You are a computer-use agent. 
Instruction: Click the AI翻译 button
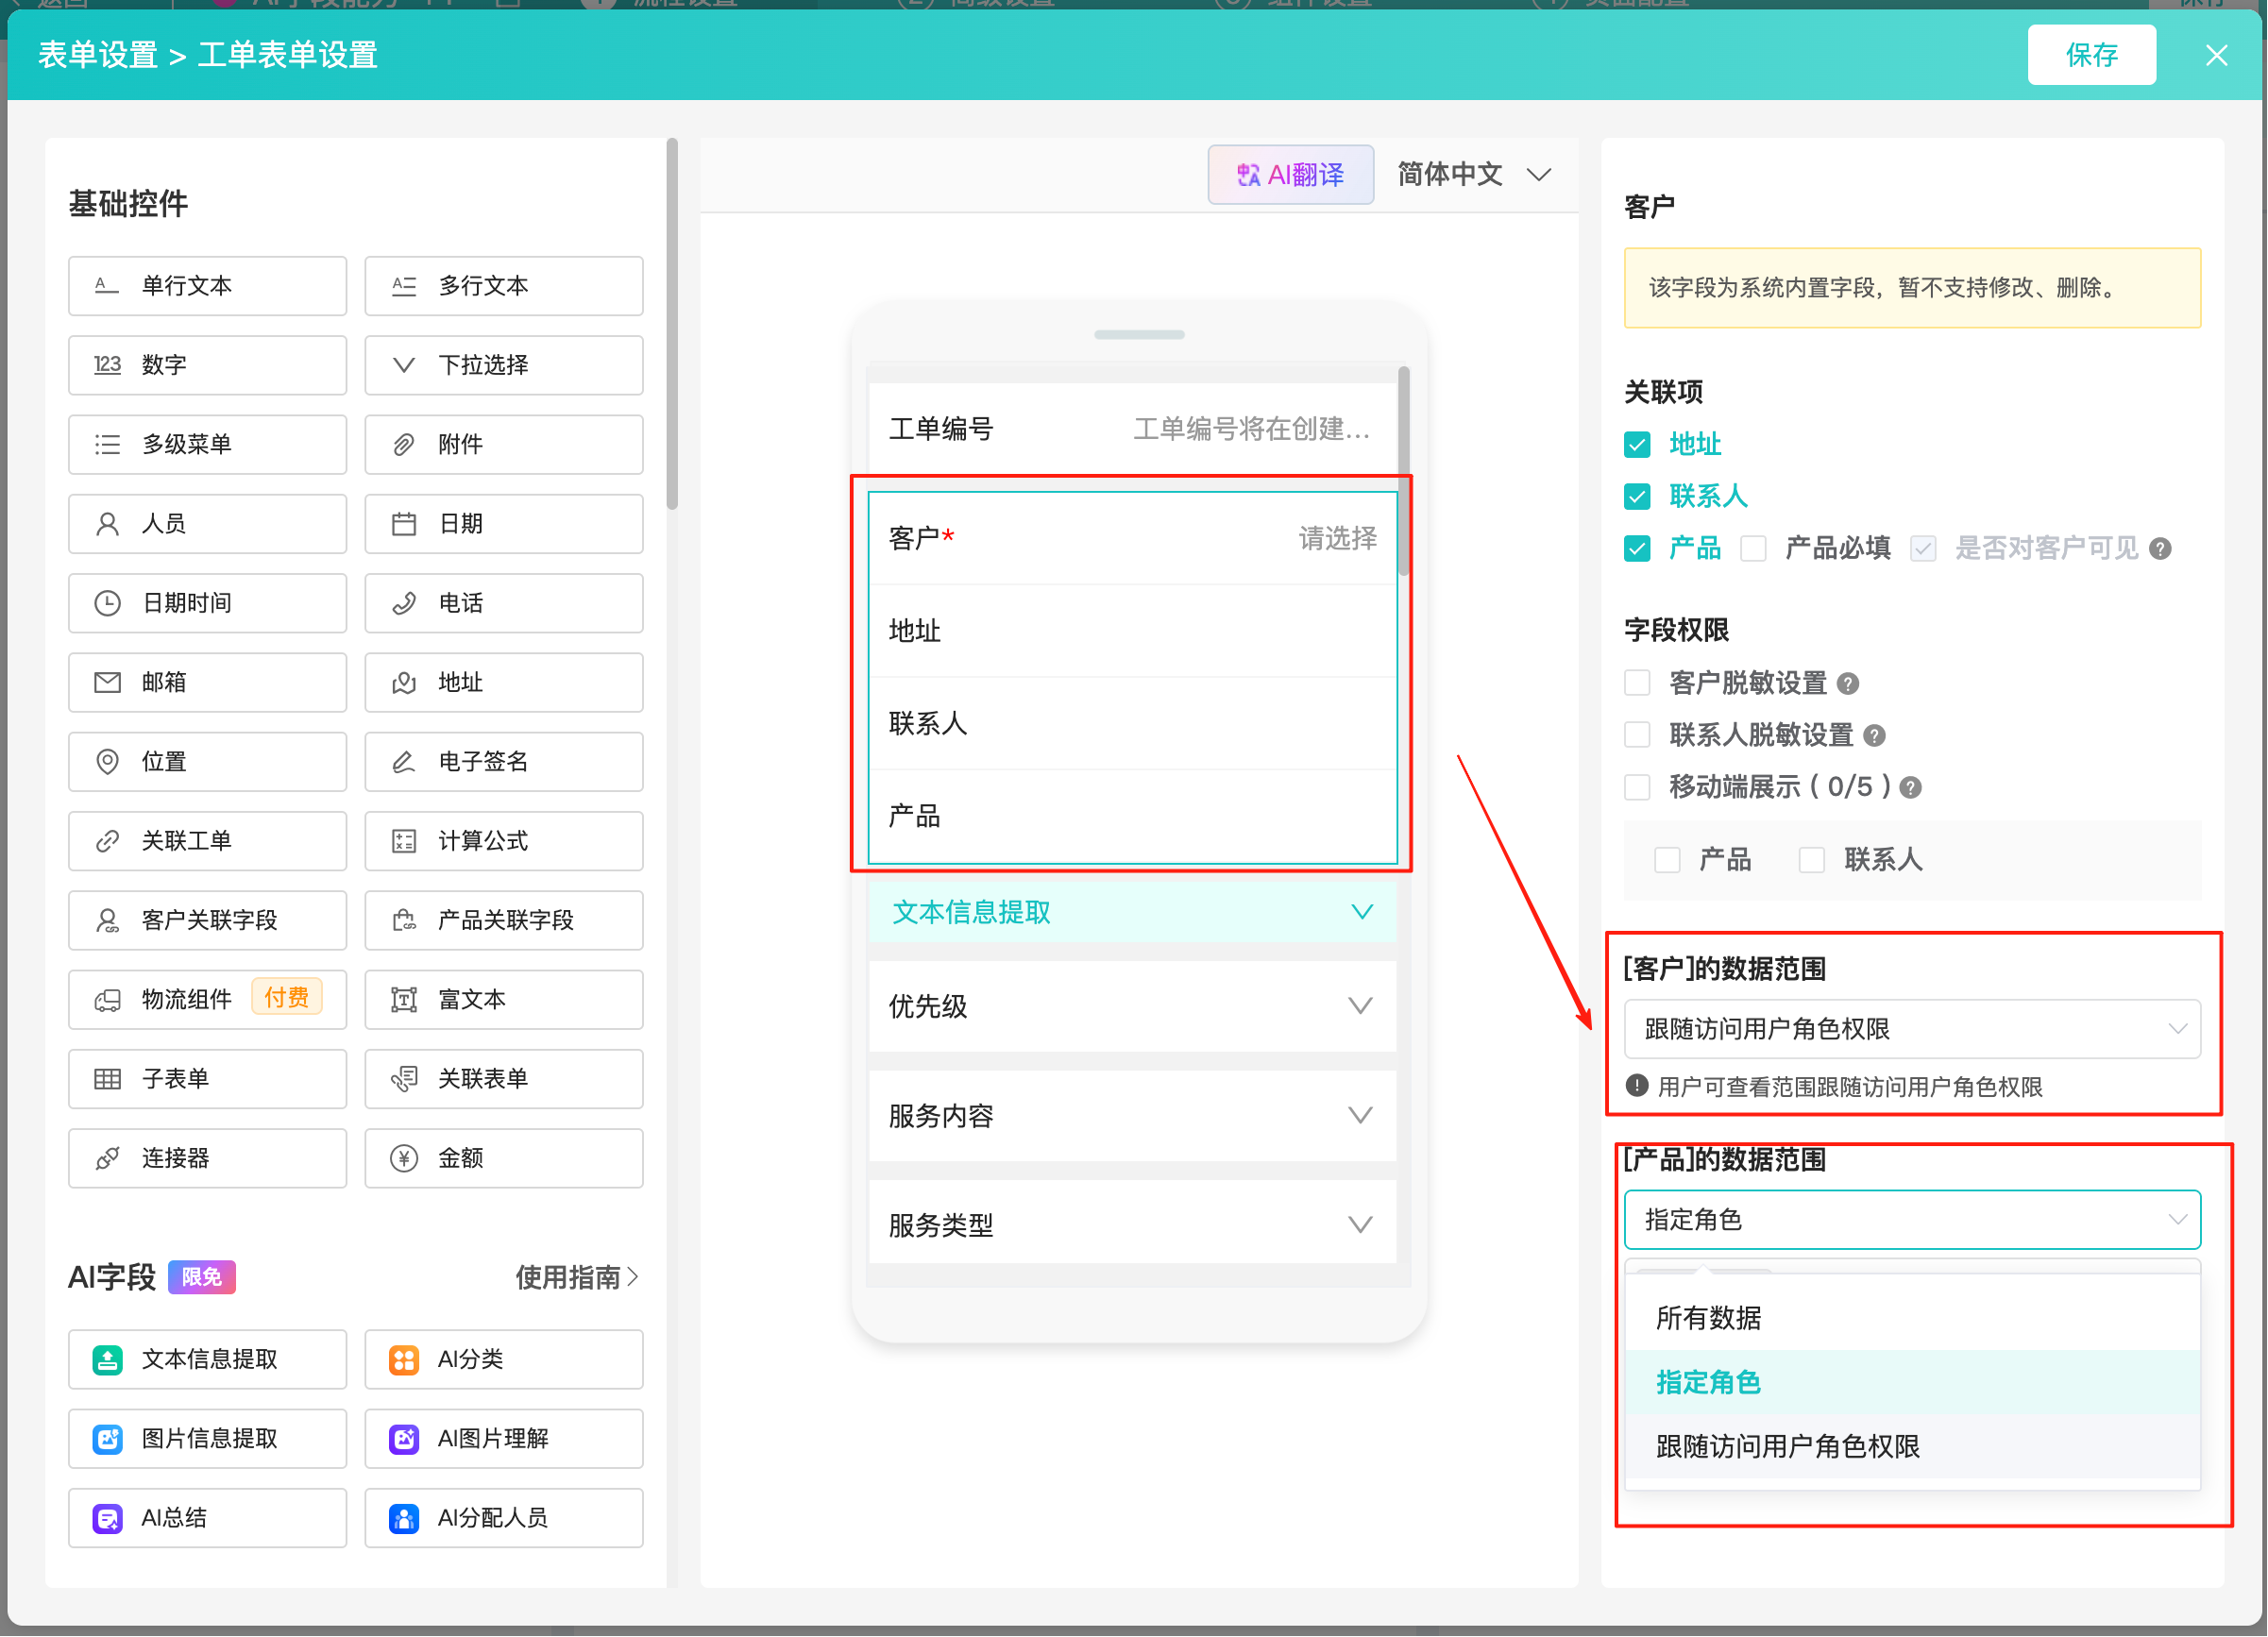click(x=1290, y=175)
